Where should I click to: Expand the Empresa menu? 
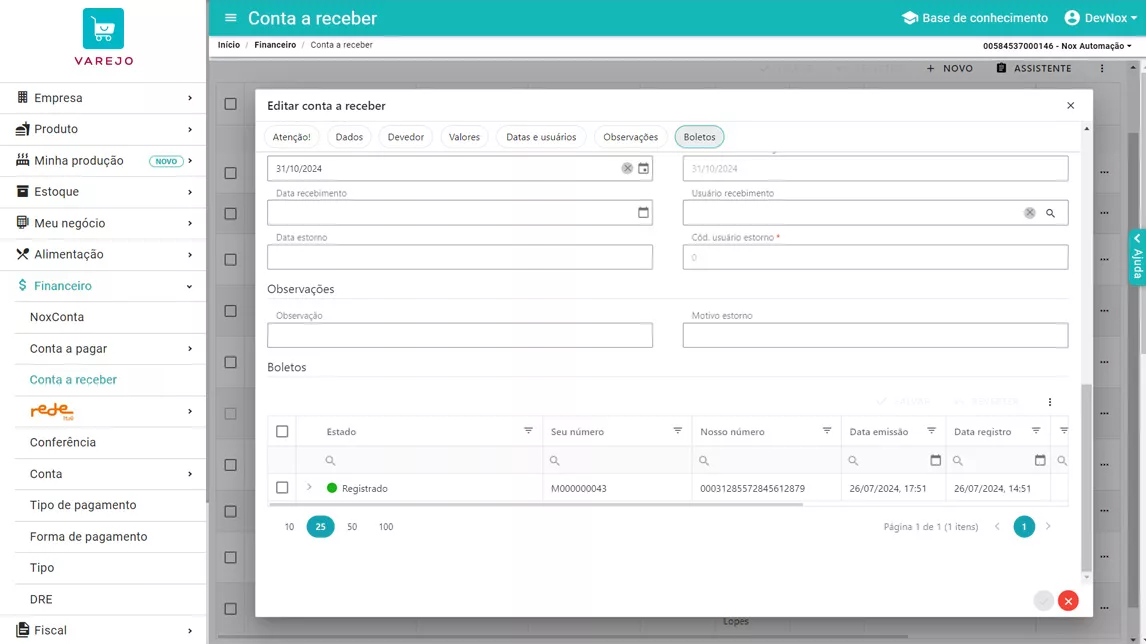(103, 98)
